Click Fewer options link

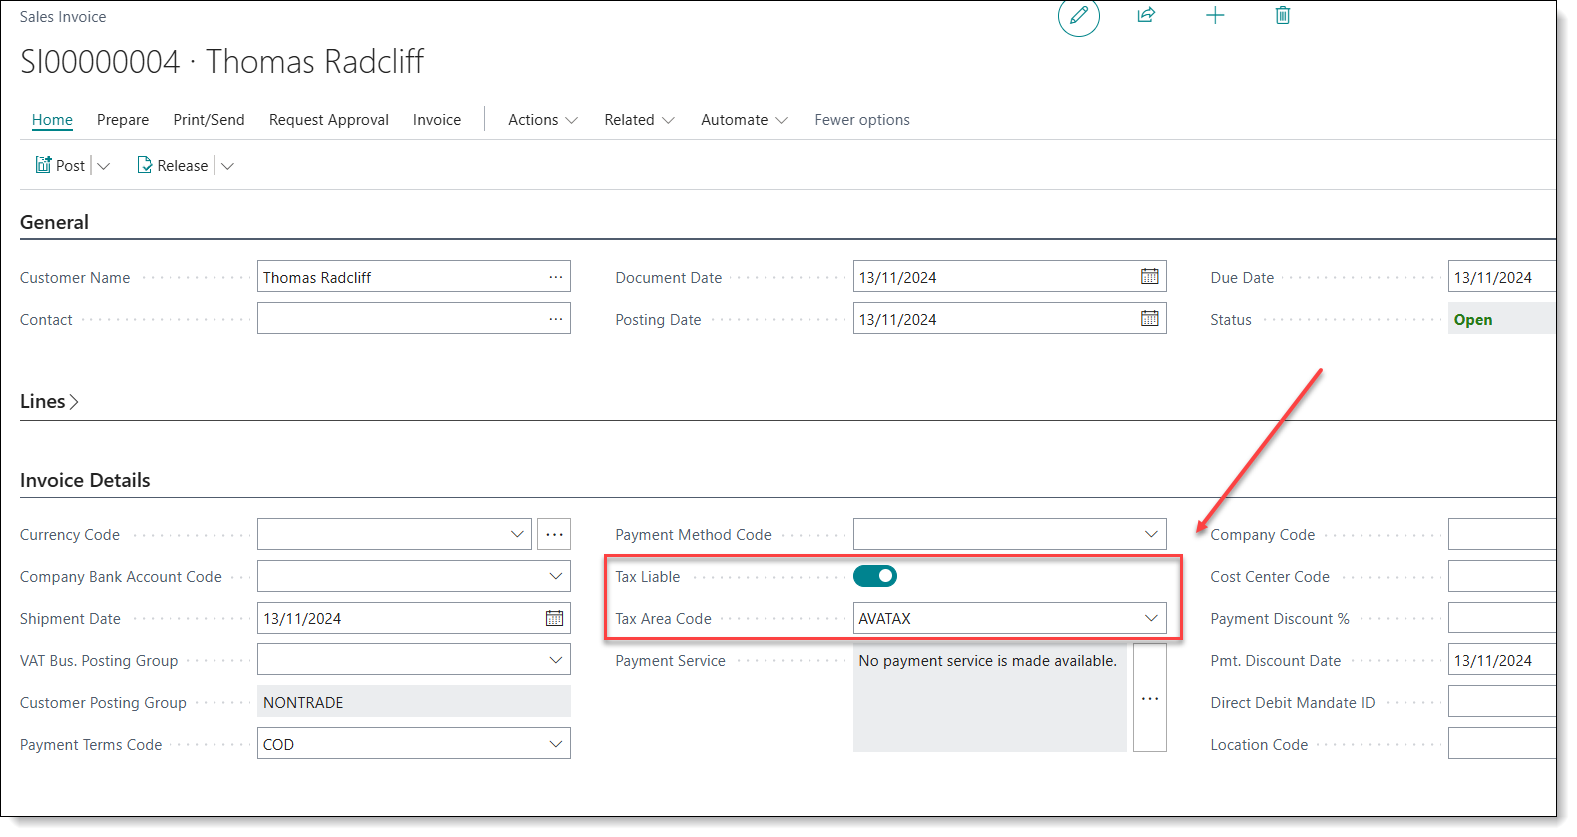click(861, 120)
